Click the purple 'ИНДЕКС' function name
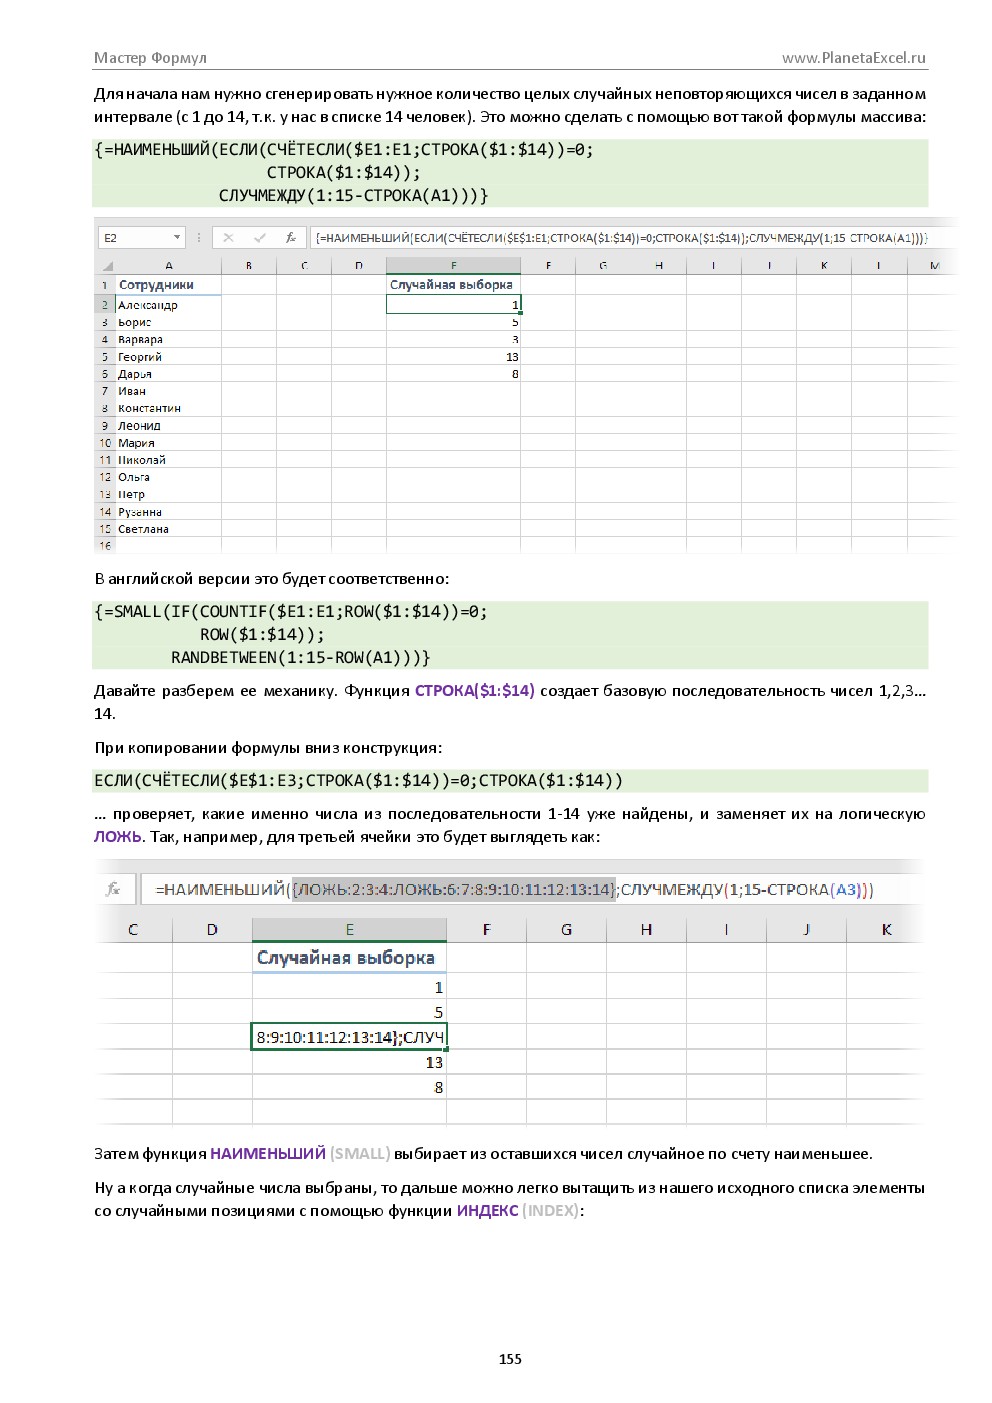Image resolution: width=992 pixels, height=1403 pixels. 487,1211
